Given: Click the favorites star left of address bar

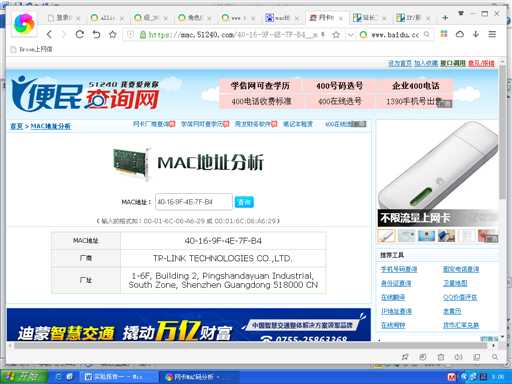Looking at the screenshot, I should click(113, 34).
